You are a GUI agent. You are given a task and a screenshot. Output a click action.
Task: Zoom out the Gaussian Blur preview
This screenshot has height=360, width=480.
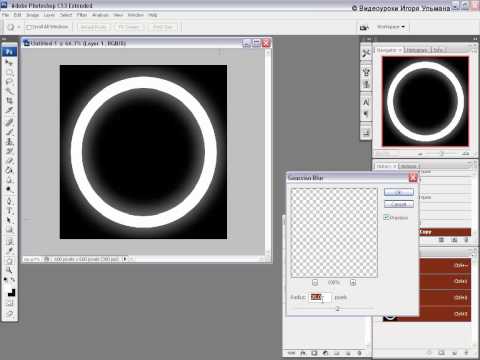pyautogui.click(x=315, y=283)
